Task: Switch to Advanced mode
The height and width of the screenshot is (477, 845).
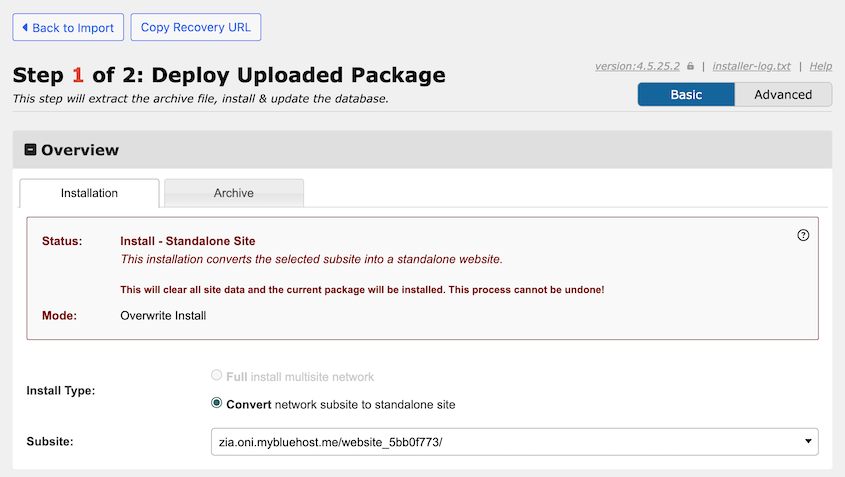Action: [x=783, y=94]
